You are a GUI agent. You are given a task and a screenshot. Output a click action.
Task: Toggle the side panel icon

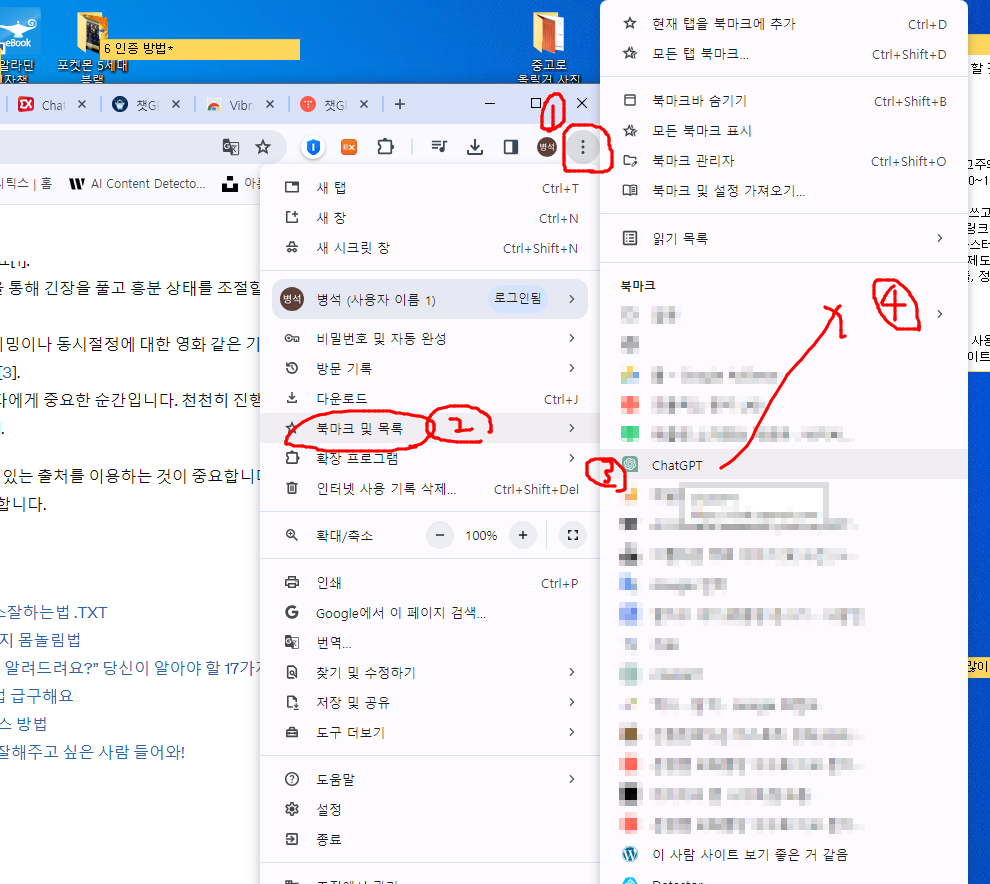click(x=511, y=148)
